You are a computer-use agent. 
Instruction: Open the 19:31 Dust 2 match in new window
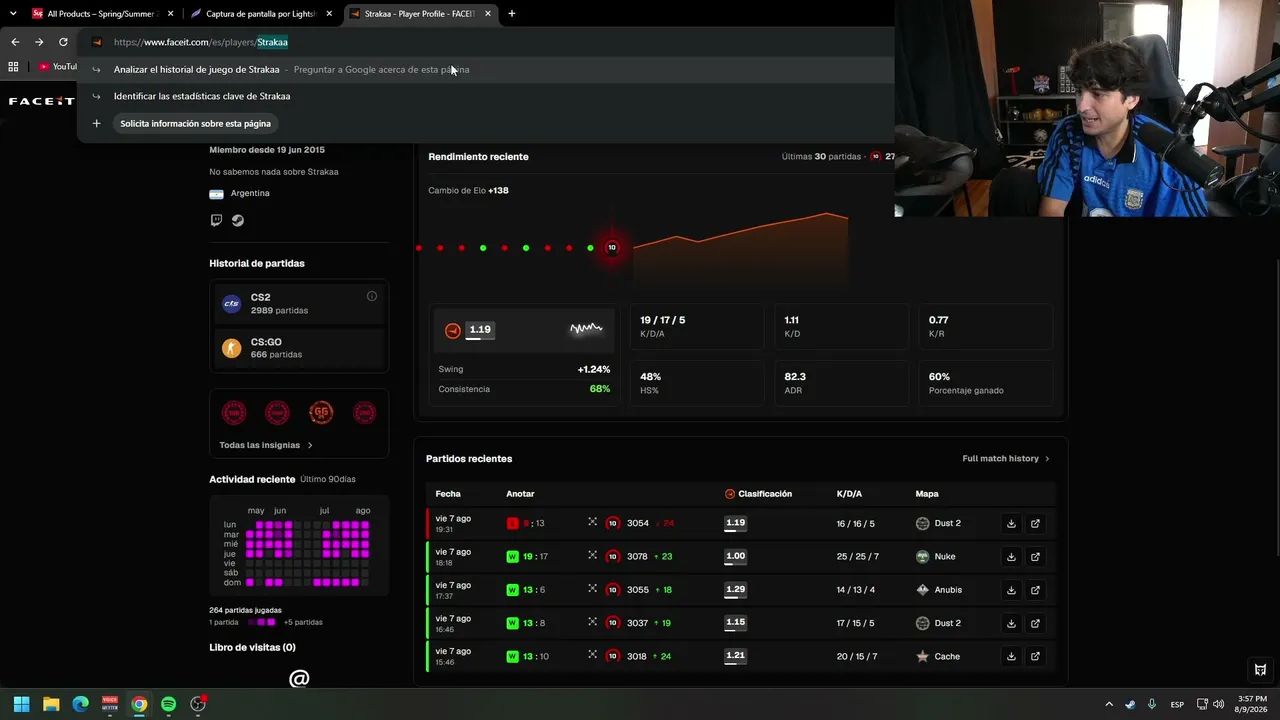pyautogui.click(x=1035, y=523)
